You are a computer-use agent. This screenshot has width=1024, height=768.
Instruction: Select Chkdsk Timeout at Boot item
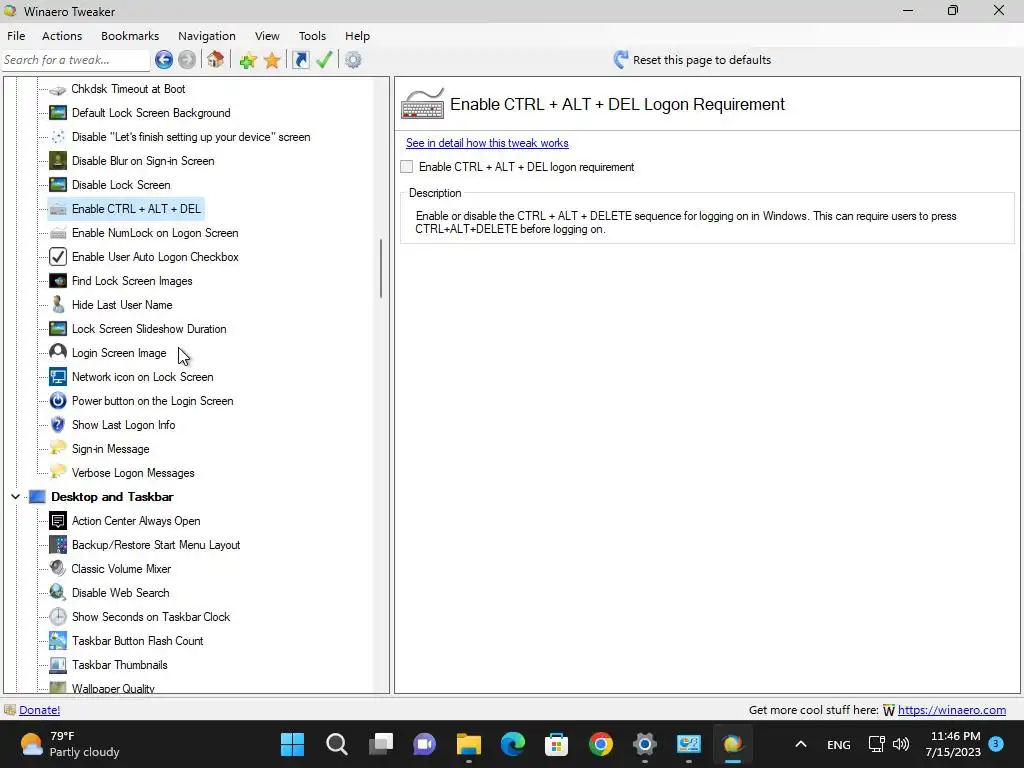point(128,89)
